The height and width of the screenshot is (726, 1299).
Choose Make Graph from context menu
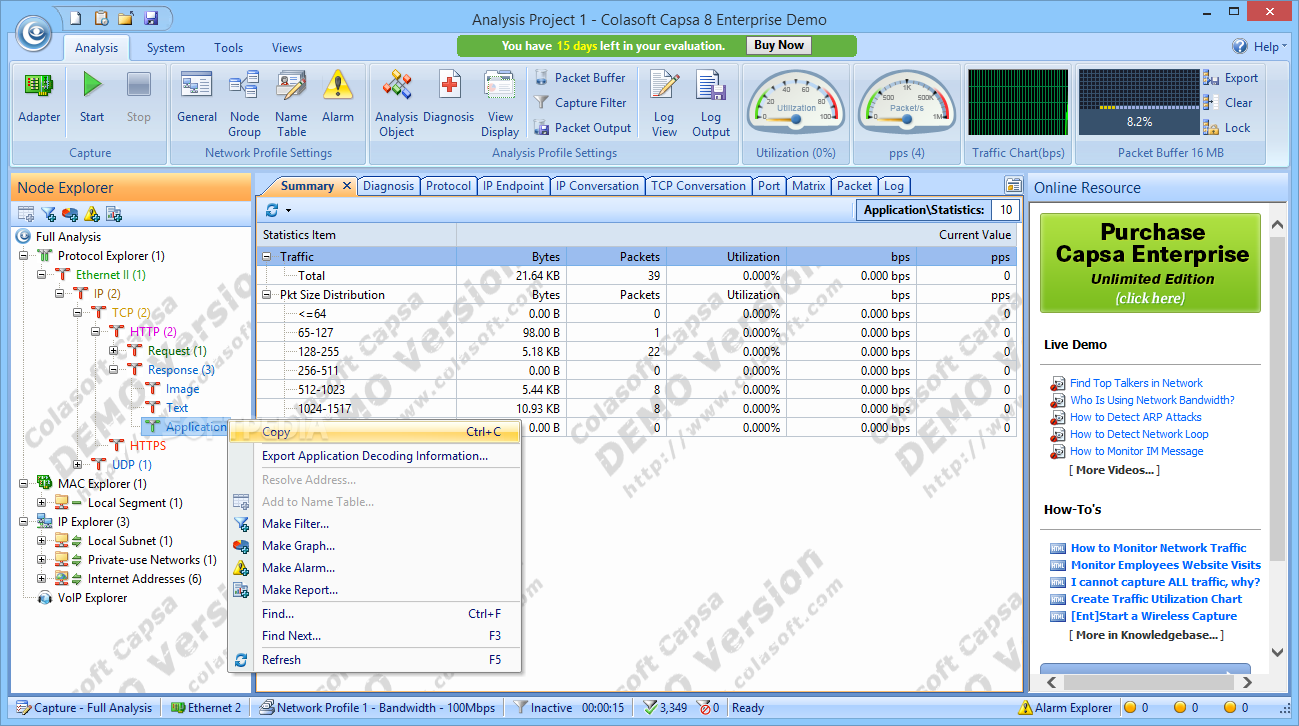pos(375,546)
